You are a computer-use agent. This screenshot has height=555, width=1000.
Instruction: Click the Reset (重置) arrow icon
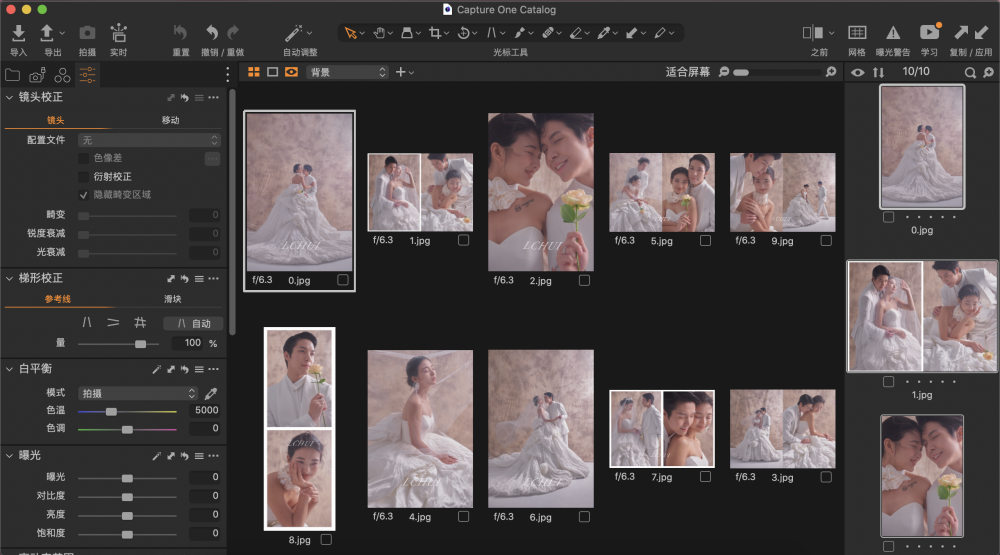pos(180,34)
